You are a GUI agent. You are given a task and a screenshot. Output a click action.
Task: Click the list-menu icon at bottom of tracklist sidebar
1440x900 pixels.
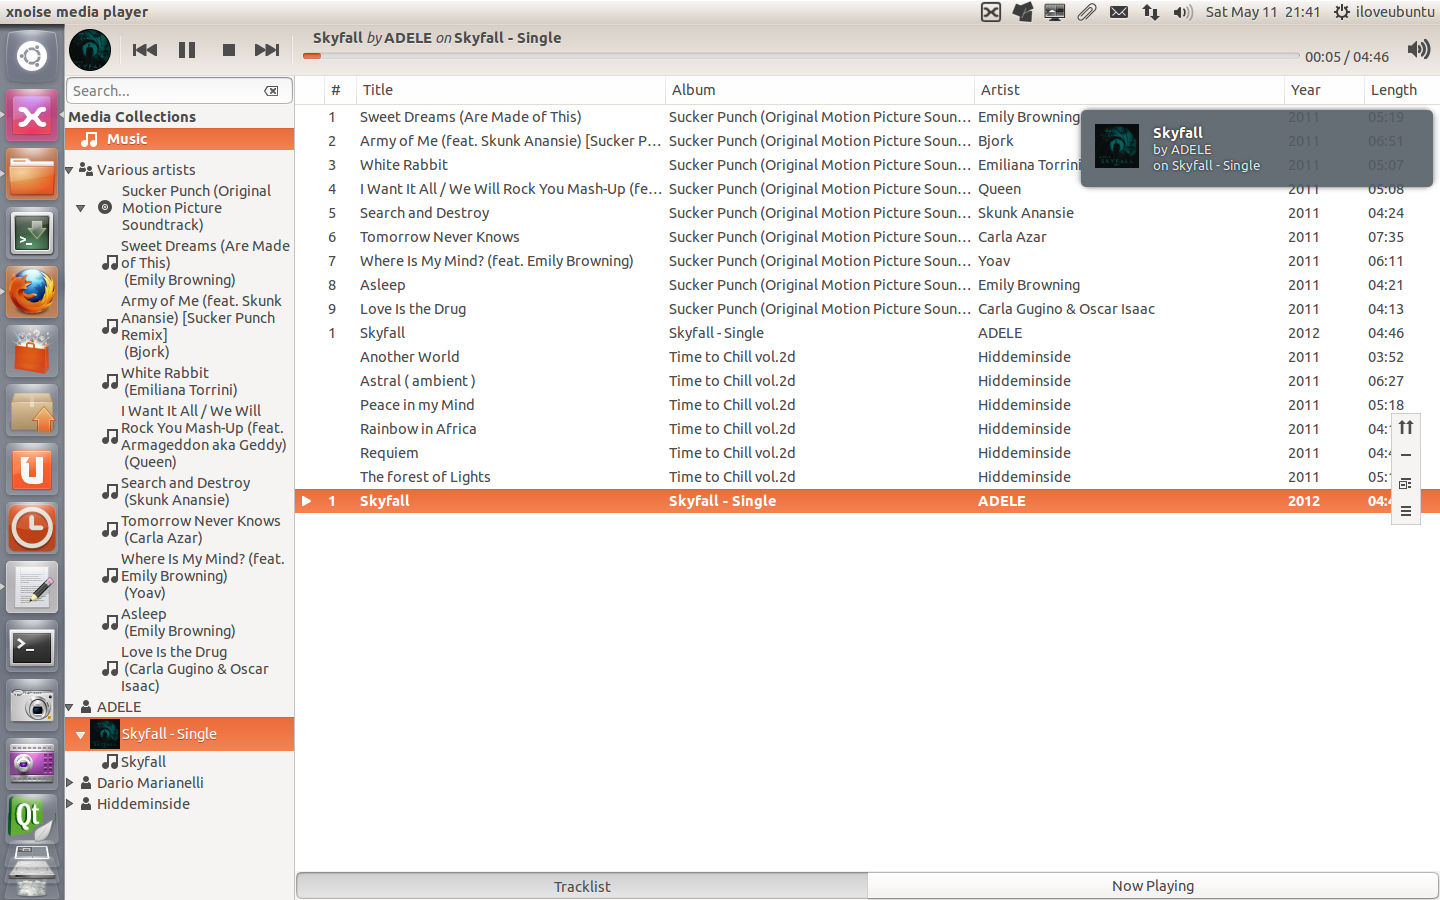(x=1406, y=511)
